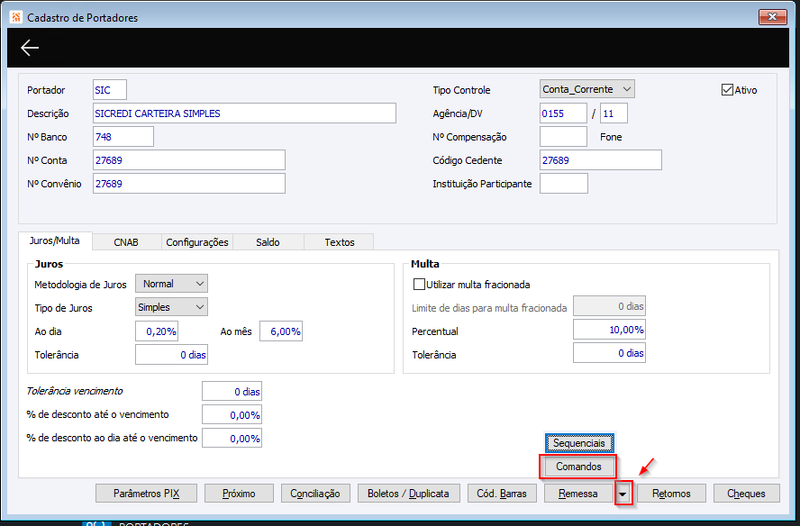Click the agency DV field 11

[614, 113]
